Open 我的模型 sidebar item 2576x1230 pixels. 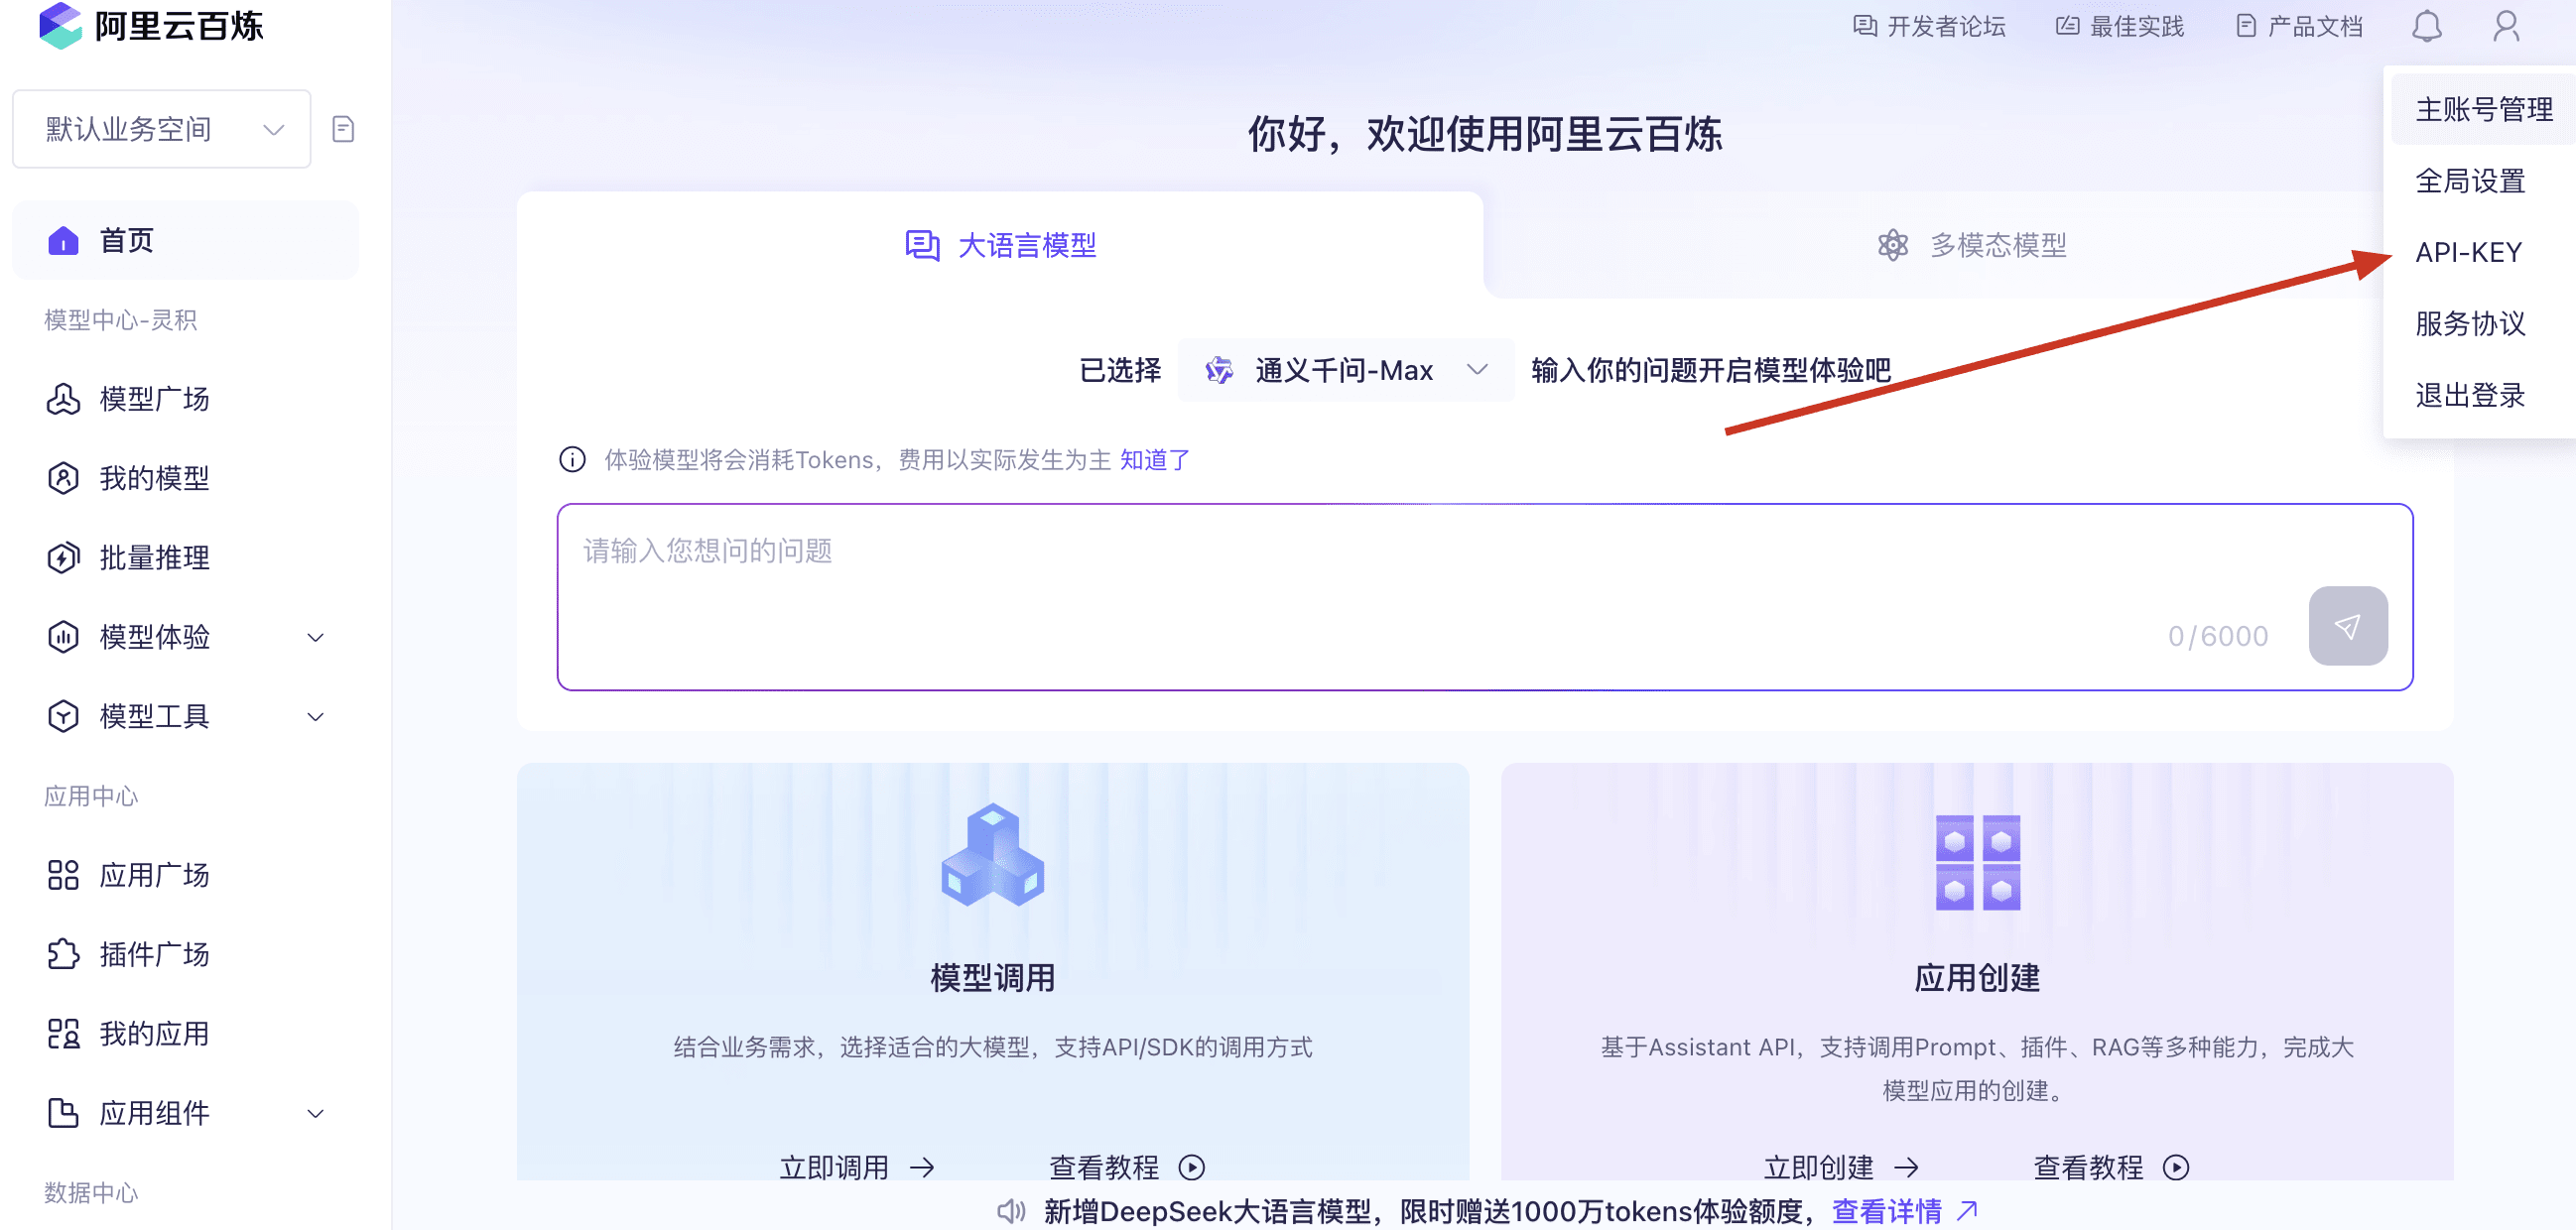pyautogui.click(x=186, y=478)
